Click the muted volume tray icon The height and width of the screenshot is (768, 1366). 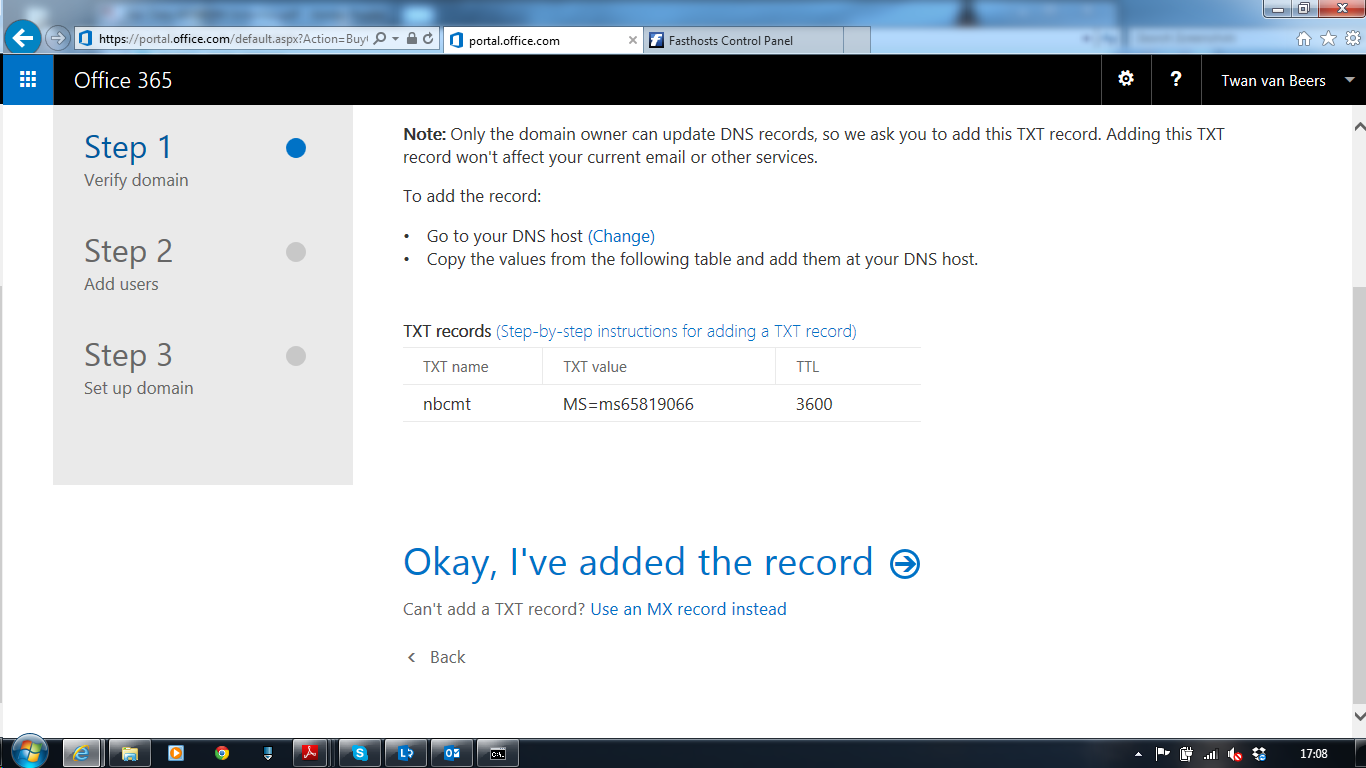click(x=1235, y=754)
